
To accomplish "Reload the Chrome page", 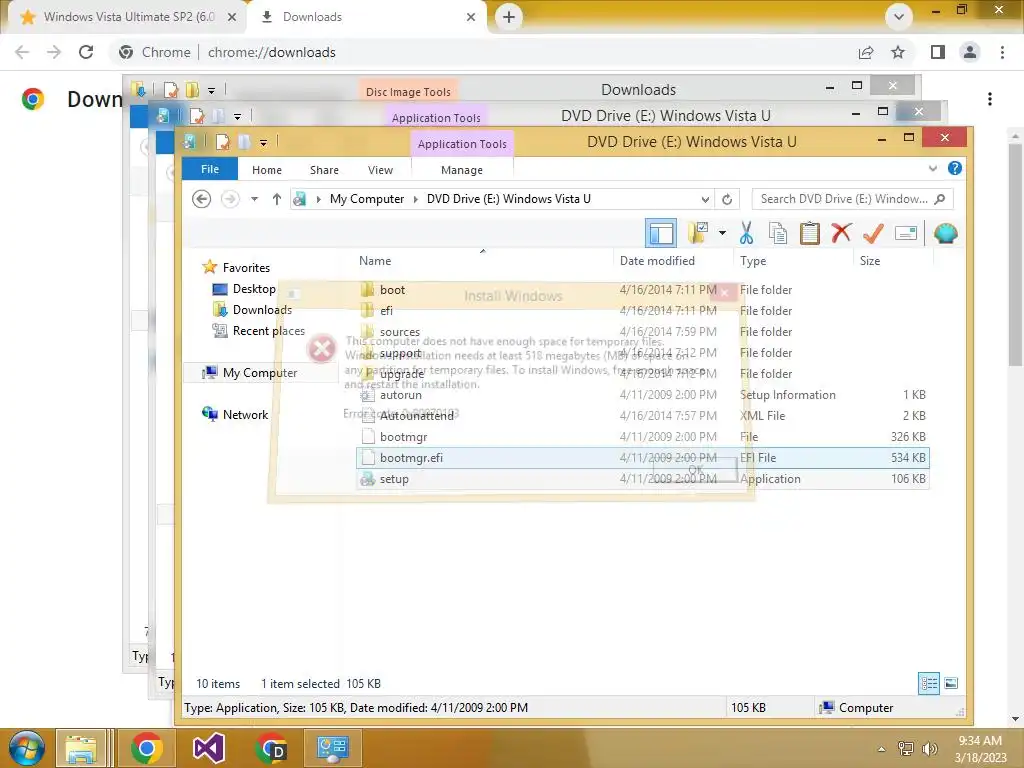I will tap(86, 52).
